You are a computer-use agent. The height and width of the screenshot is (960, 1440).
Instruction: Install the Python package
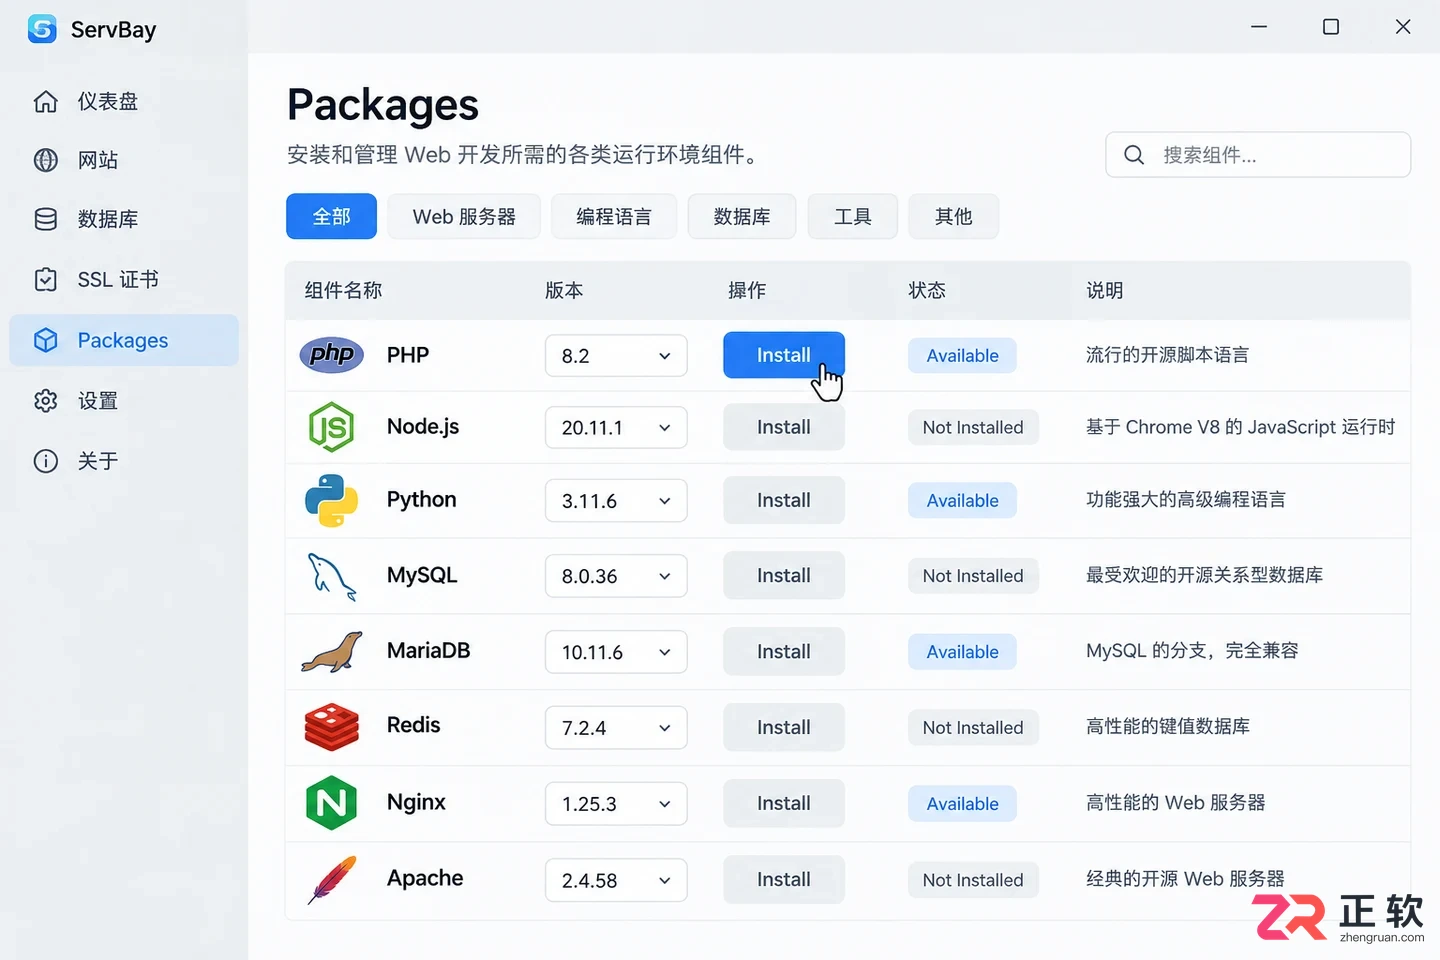pos(784,500)
